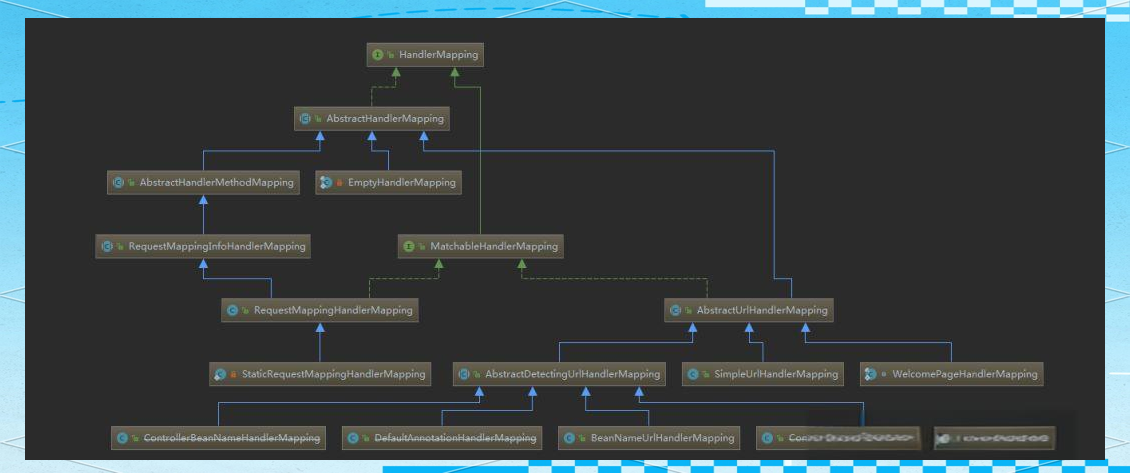Select the ControllerBeanNameHandlerMapping label
Image resolution: width=1130 pixels, height=473 pixels.
click(x=232, y=438)
